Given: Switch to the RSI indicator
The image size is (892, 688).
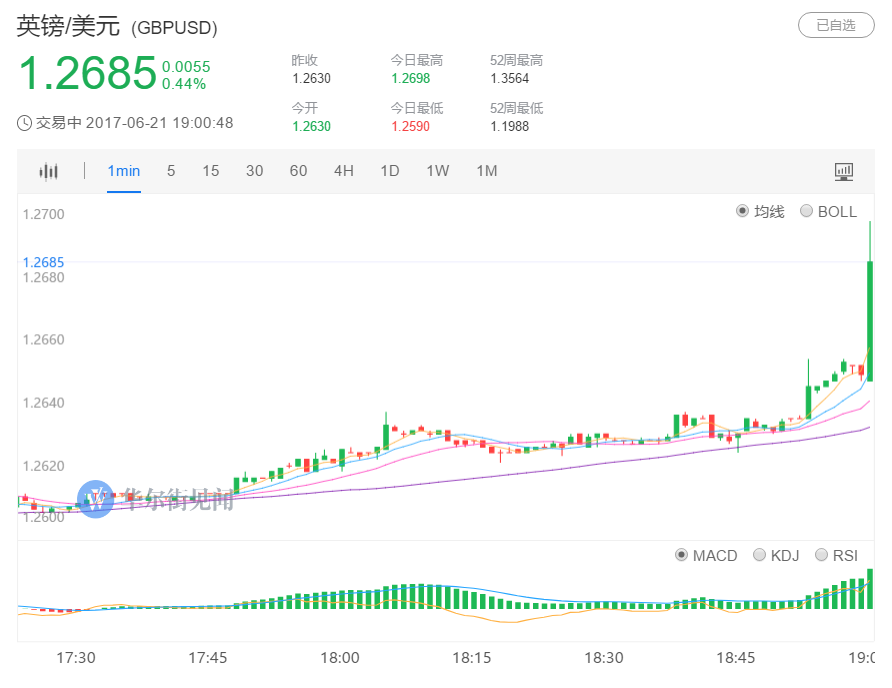Looking at the screenshot, I should [822, 555].
